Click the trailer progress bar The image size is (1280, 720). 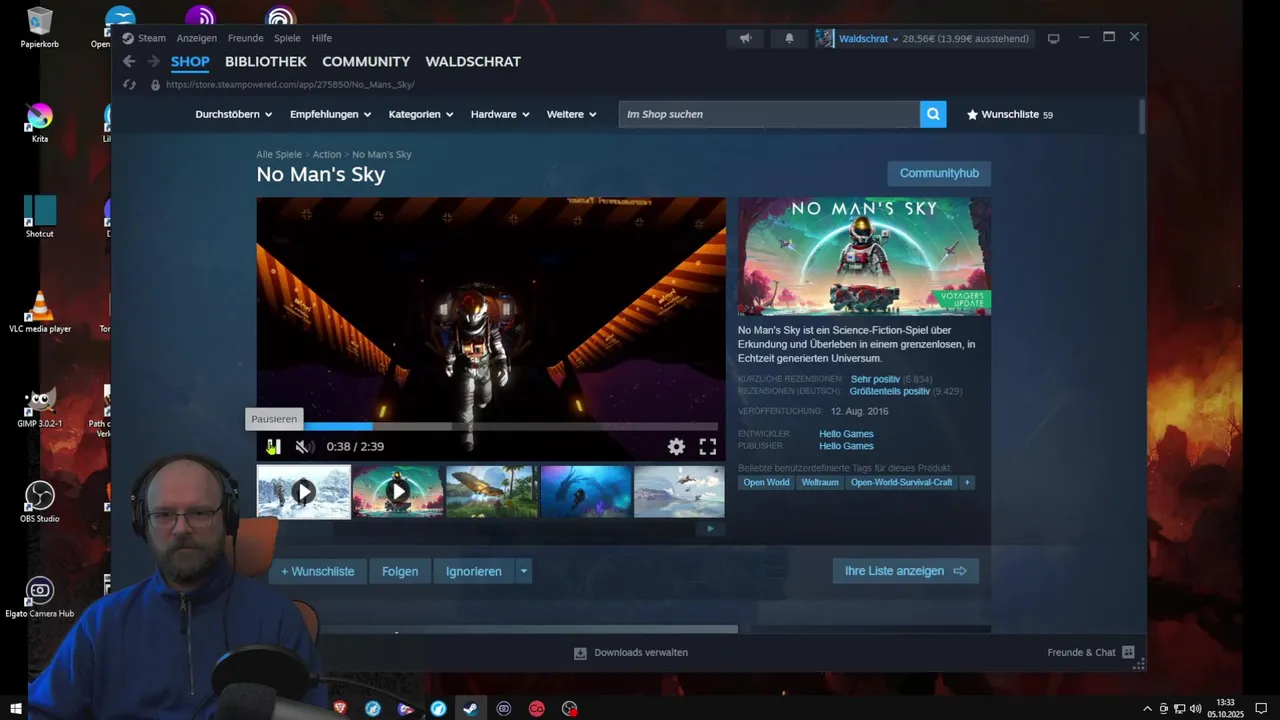491,427
